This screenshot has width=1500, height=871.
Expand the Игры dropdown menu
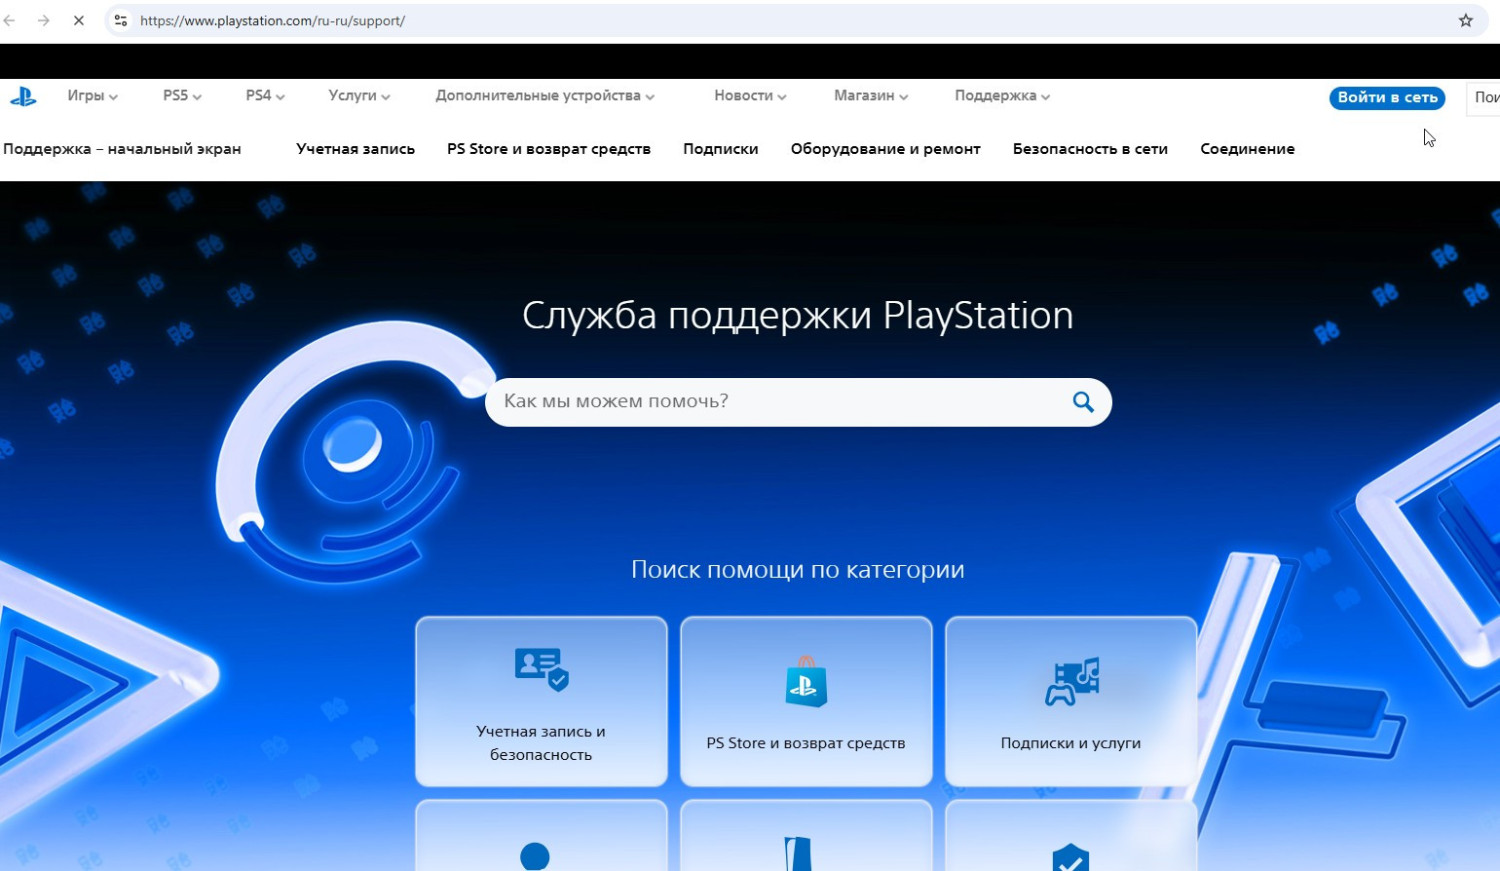92,96
